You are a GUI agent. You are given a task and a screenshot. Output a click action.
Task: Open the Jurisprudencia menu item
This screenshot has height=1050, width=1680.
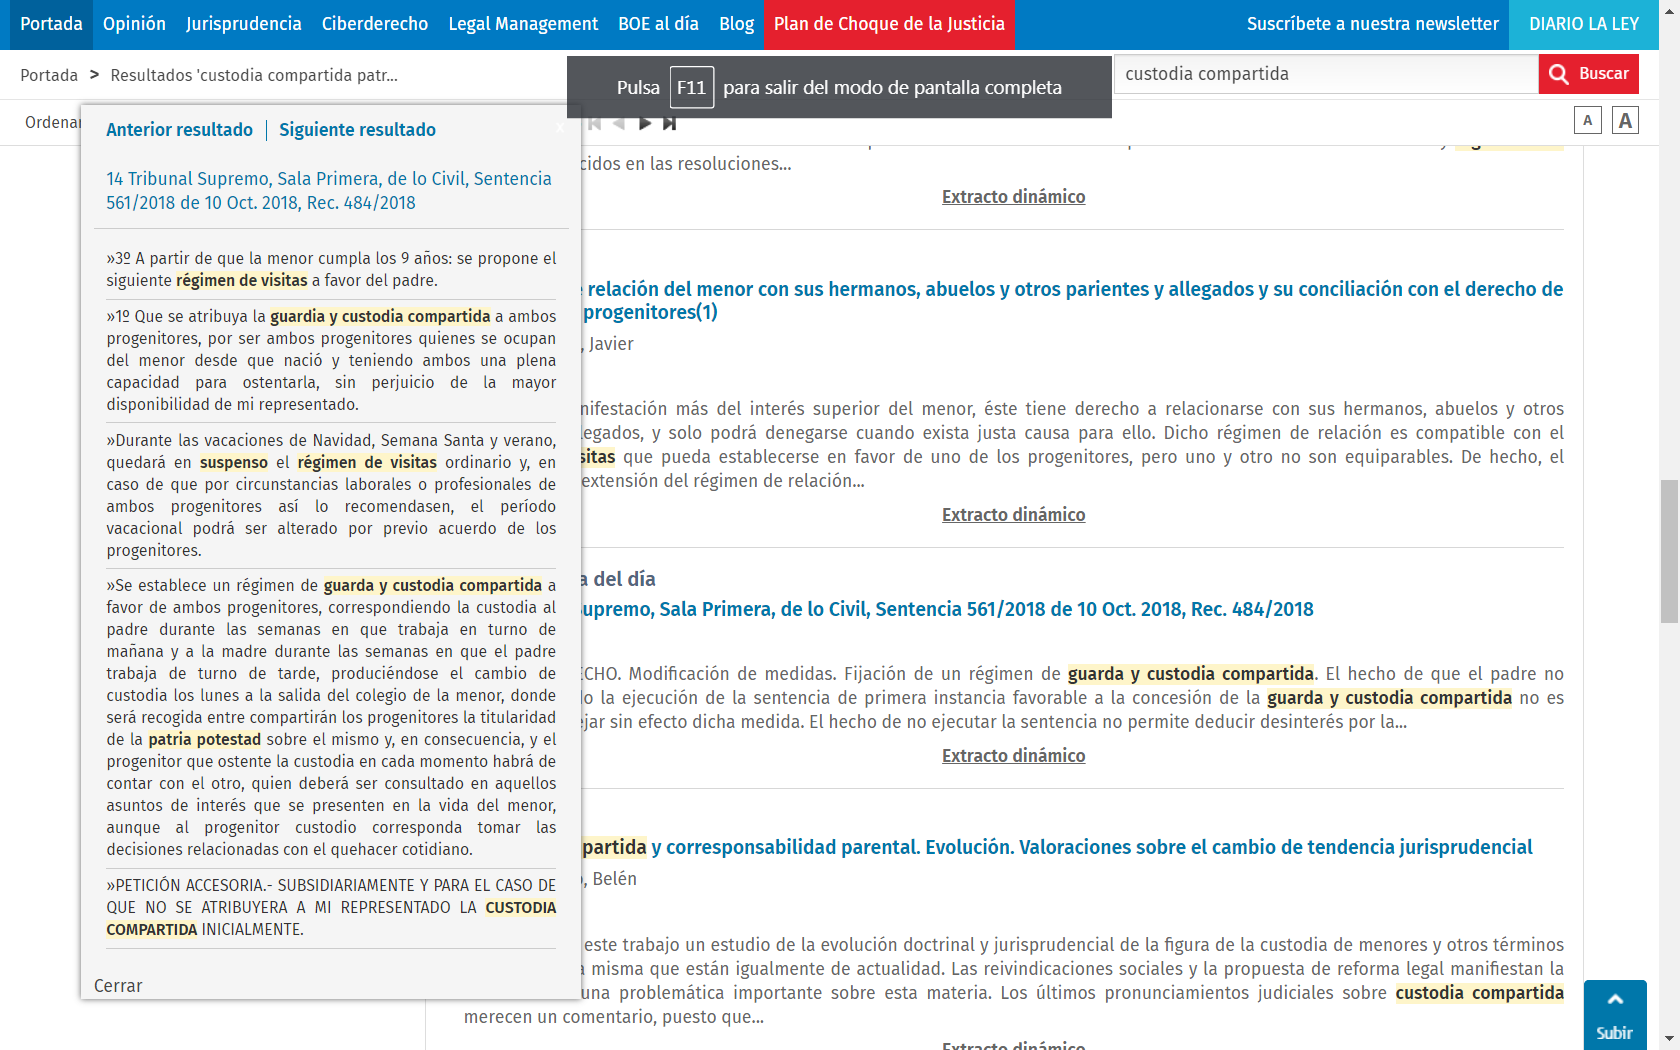pyautogui.click(x=244, y=24)
